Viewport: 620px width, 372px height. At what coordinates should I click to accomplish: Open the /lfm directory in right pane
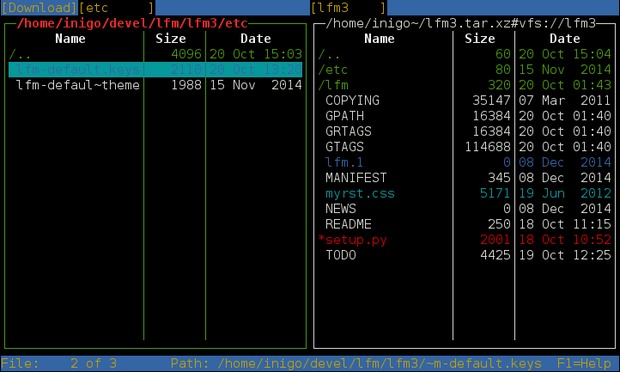(x=465, y=85)
